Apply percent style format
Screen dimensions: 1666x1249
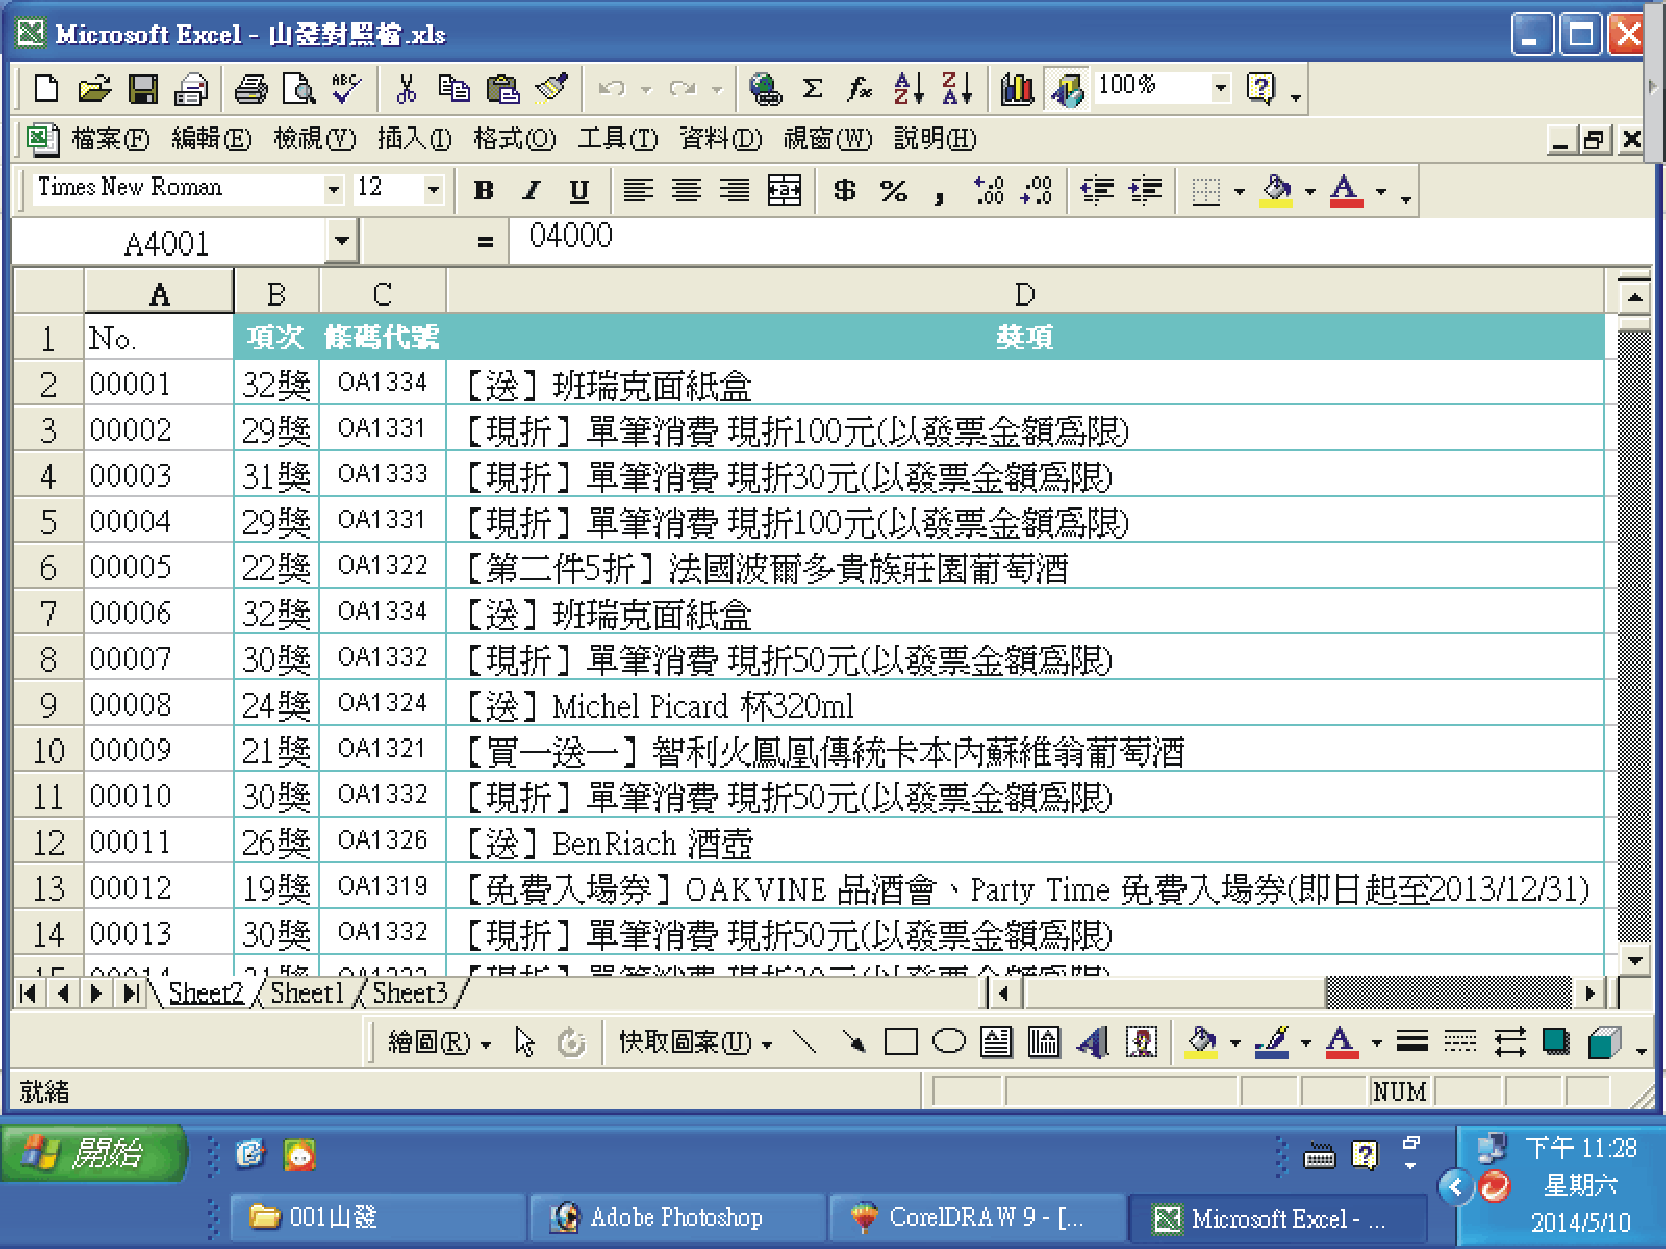coord(893,190)
